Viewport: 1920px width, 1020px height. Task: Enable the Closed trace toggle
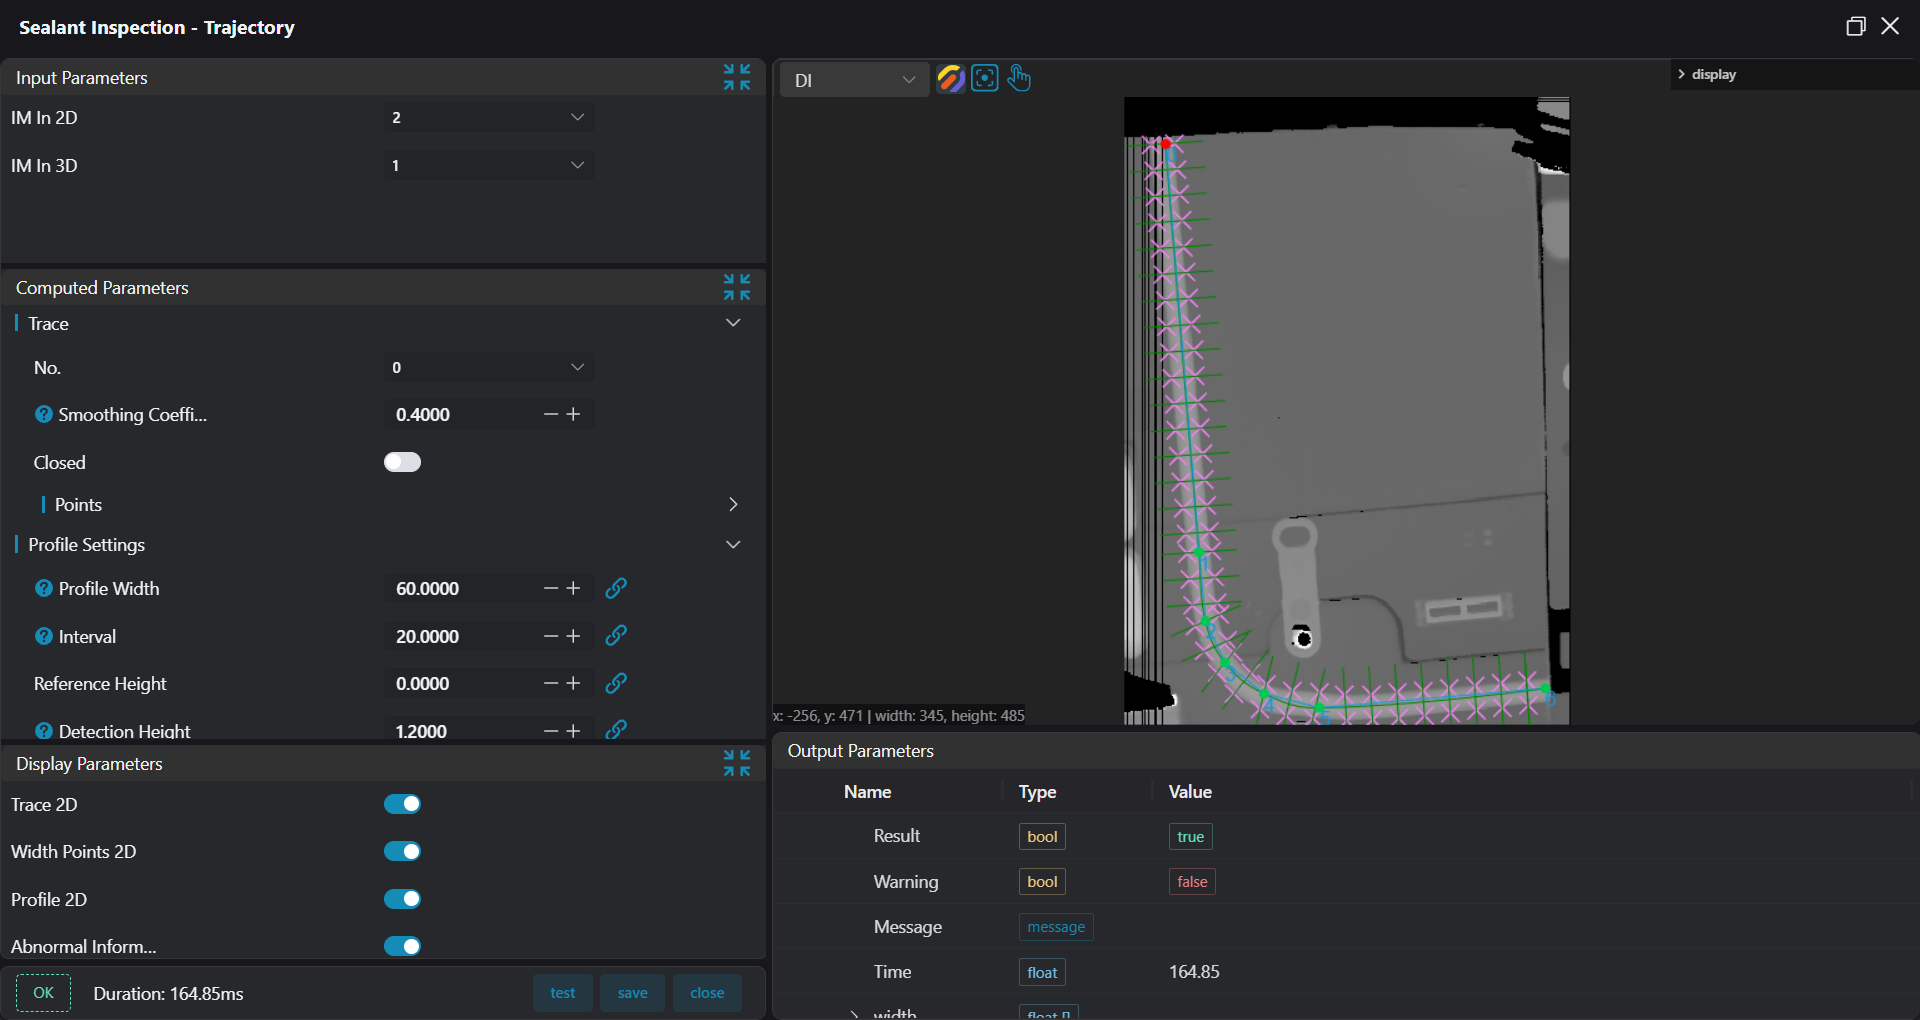[x=402, y=462]
